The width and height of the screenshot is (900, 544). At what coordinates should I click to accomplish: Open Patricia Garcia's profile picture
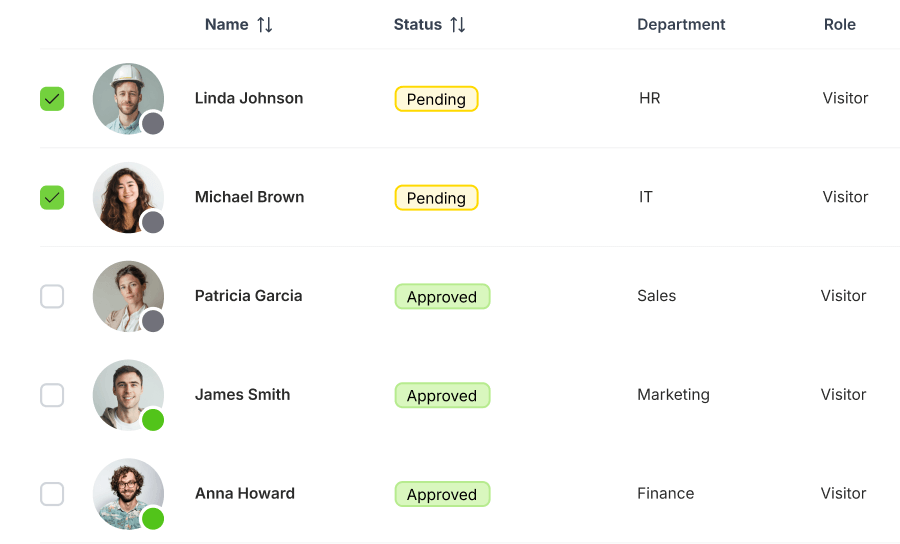127,294
